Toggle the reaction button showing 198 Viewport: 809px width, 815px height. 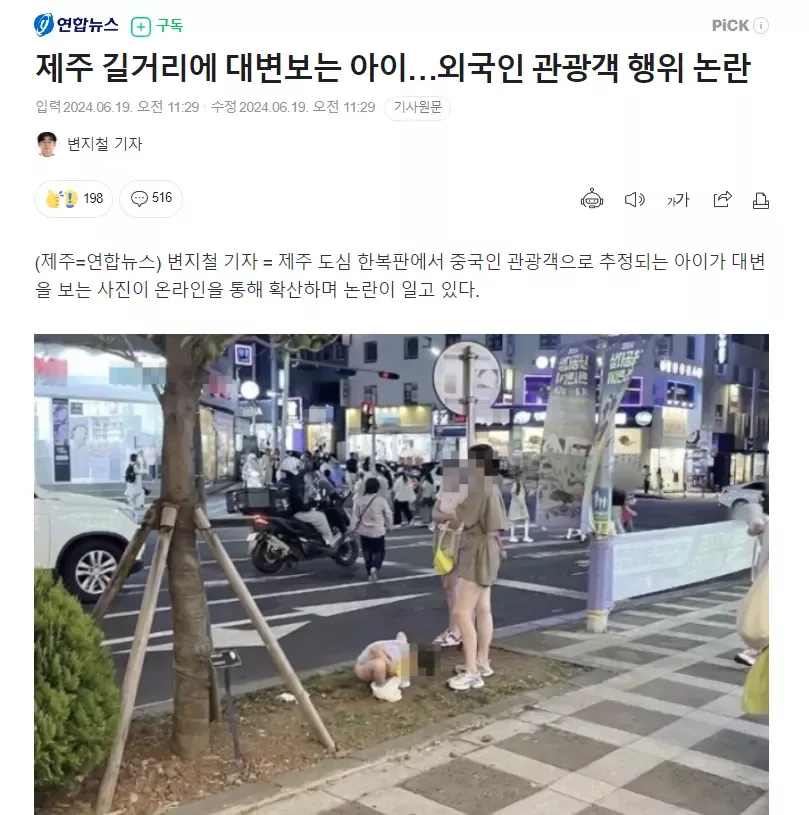(x=73, y=199)
